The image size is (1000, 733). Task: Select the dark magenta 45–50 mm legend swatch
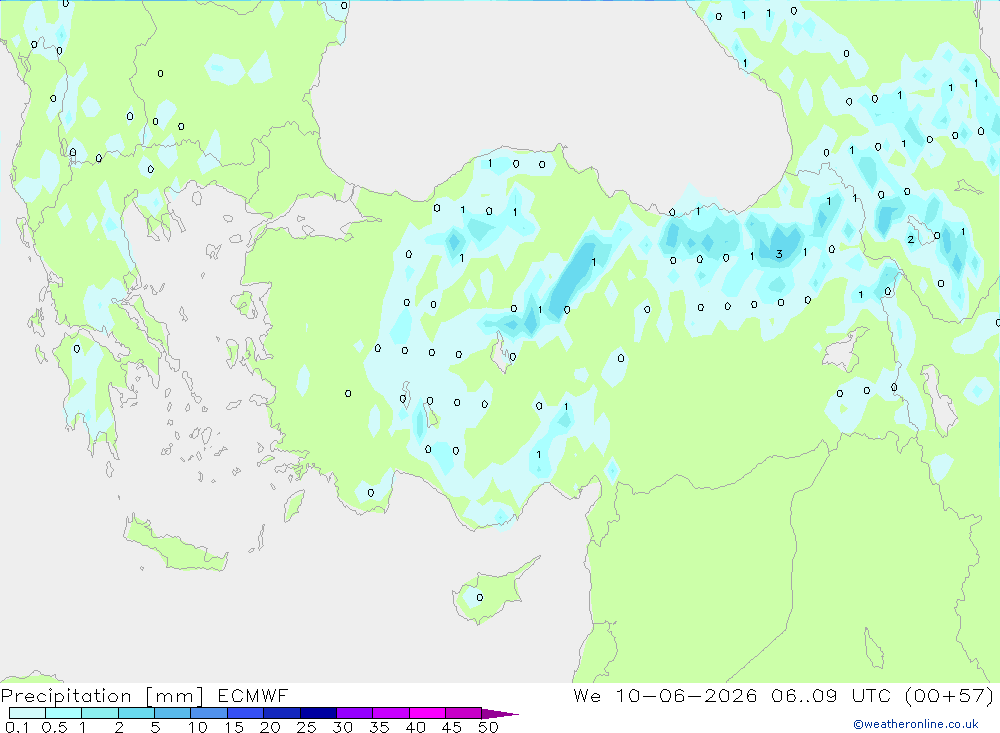pos(463,713)
